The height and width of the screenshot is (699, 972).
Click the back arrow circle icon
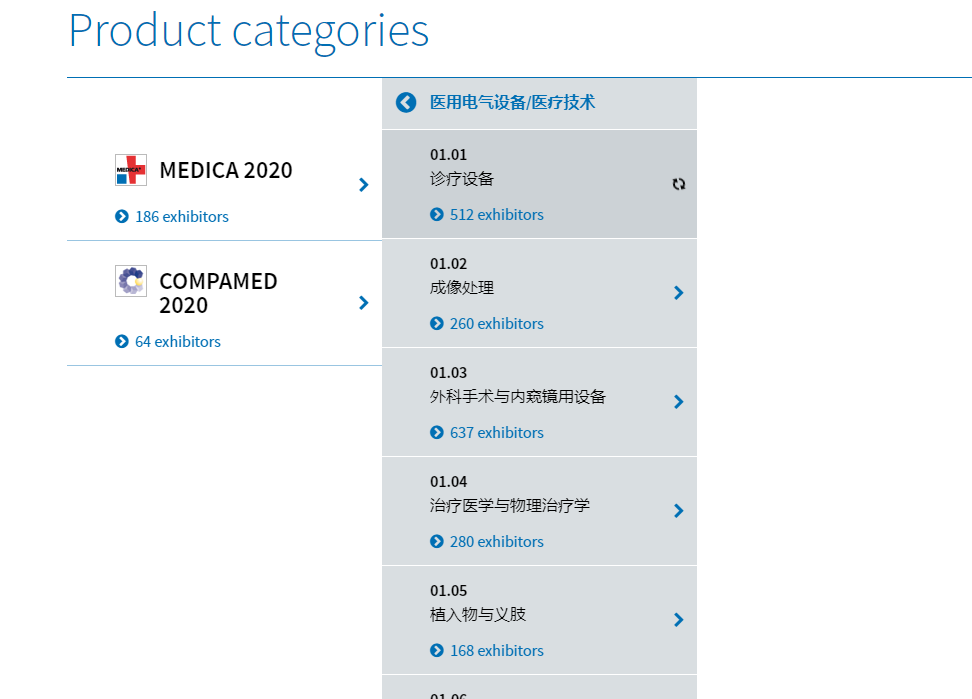click(x=406, y=102)
